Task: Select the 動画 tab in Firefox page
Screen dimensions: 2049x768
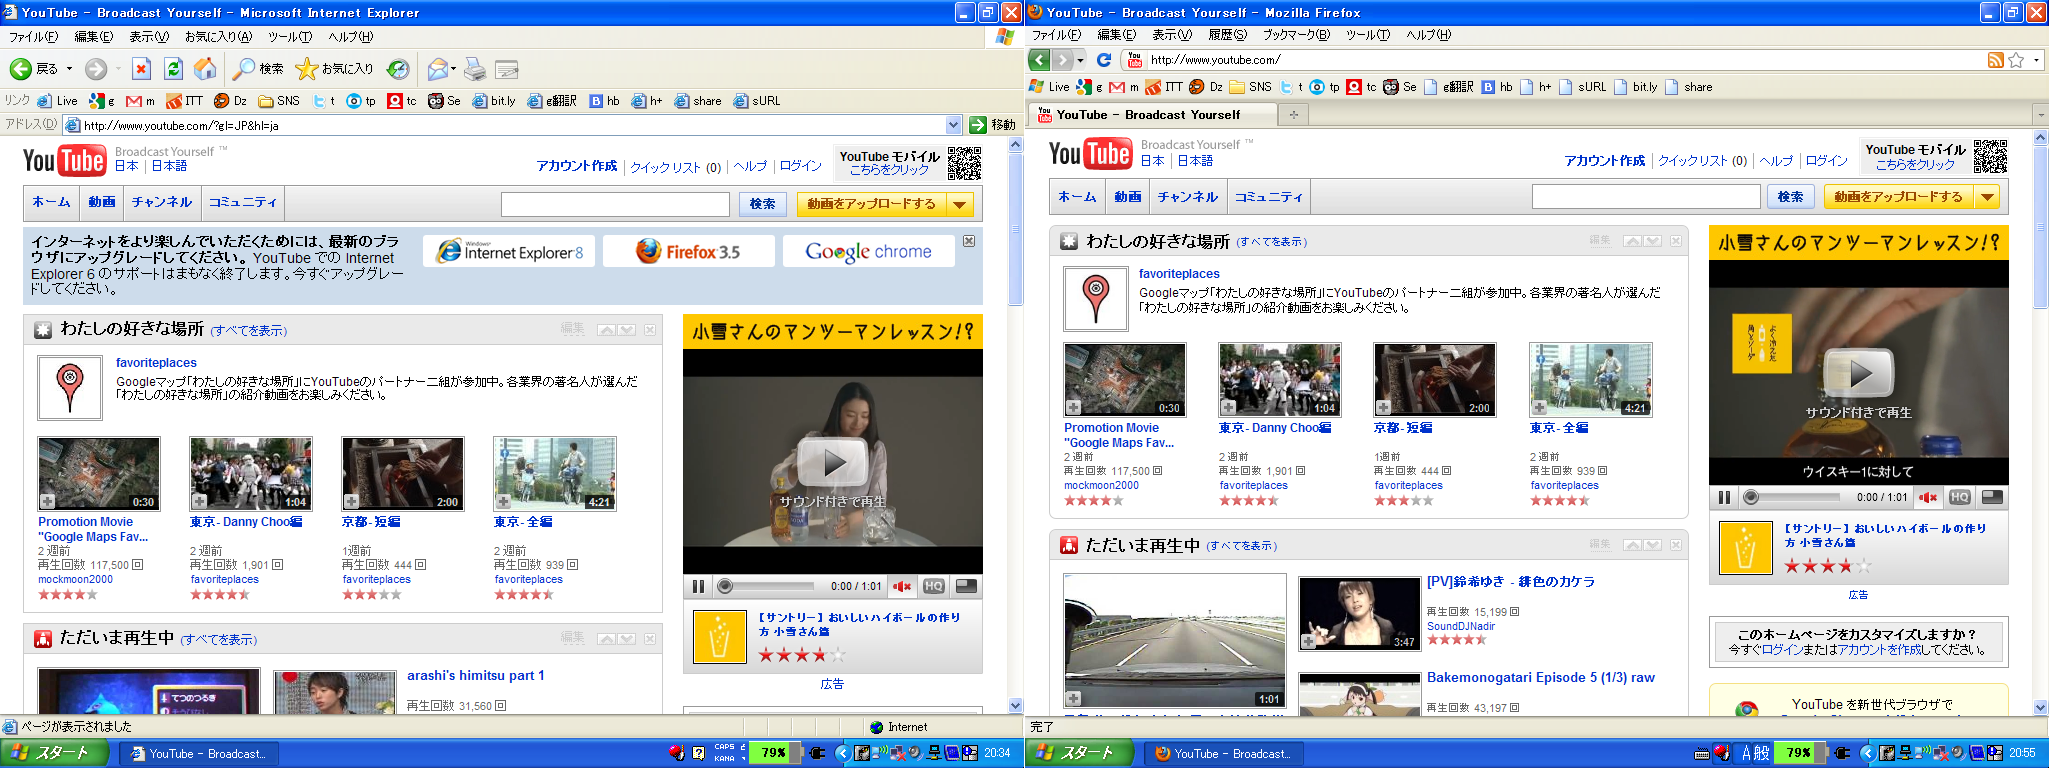Action: [1128, 197]
